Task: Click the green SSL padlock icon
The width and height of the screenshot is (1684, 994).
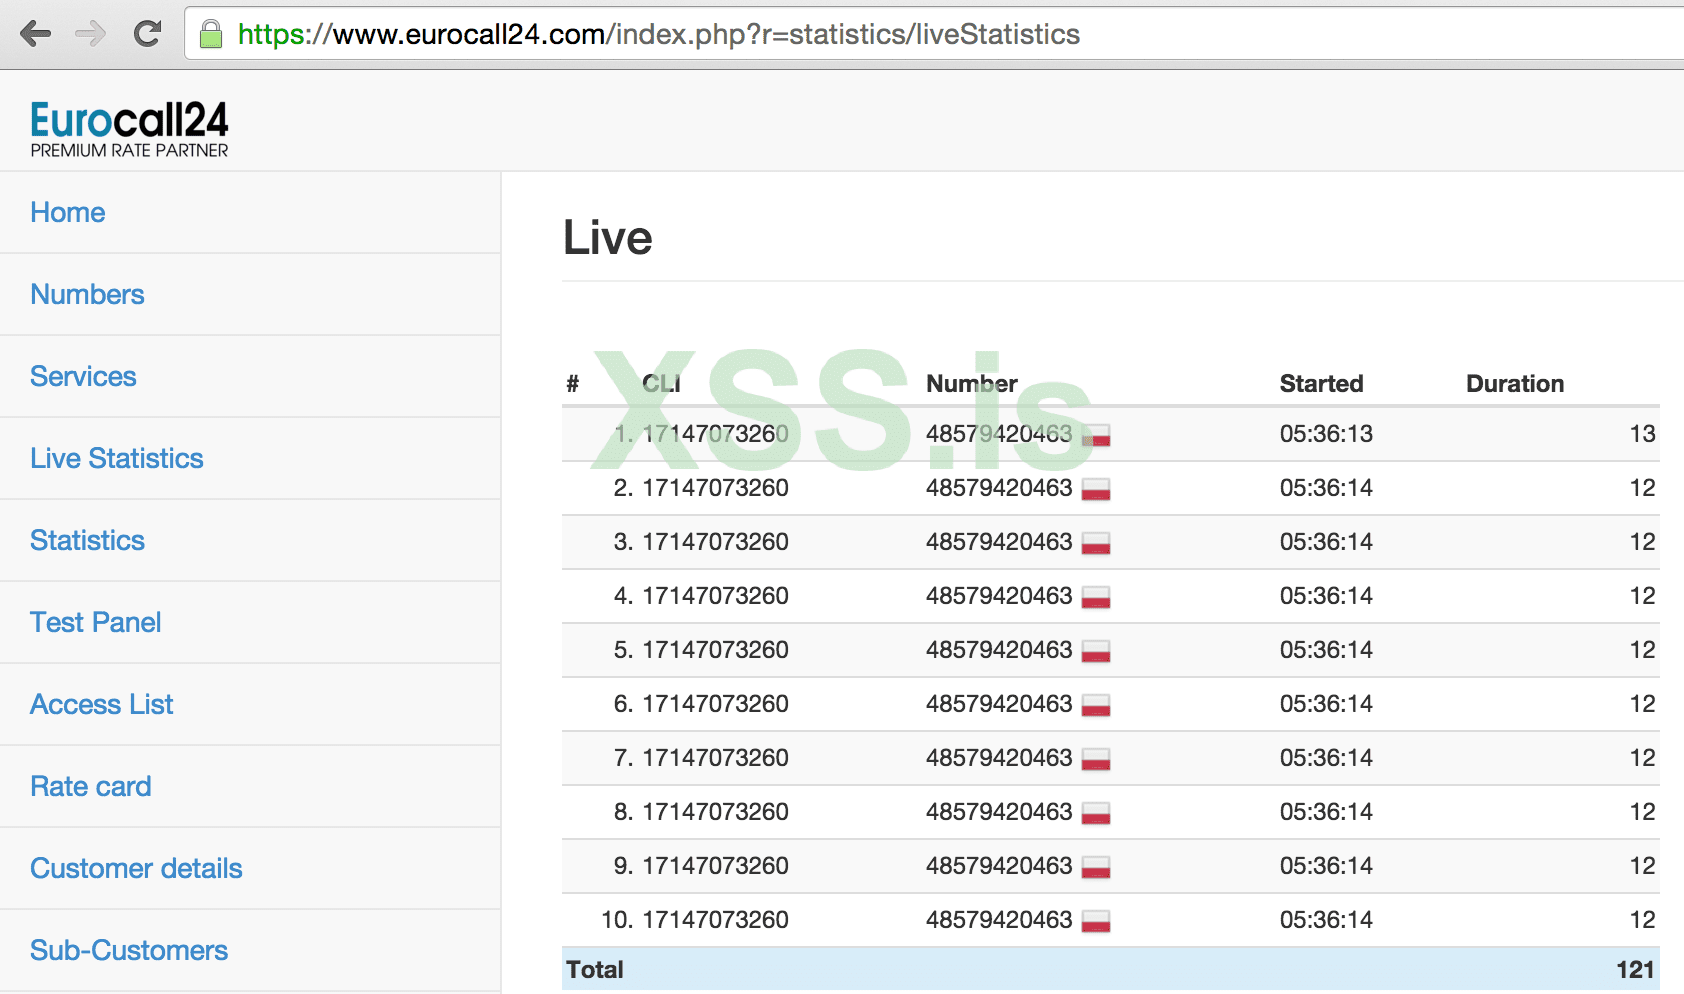Action: click(211, 35)
